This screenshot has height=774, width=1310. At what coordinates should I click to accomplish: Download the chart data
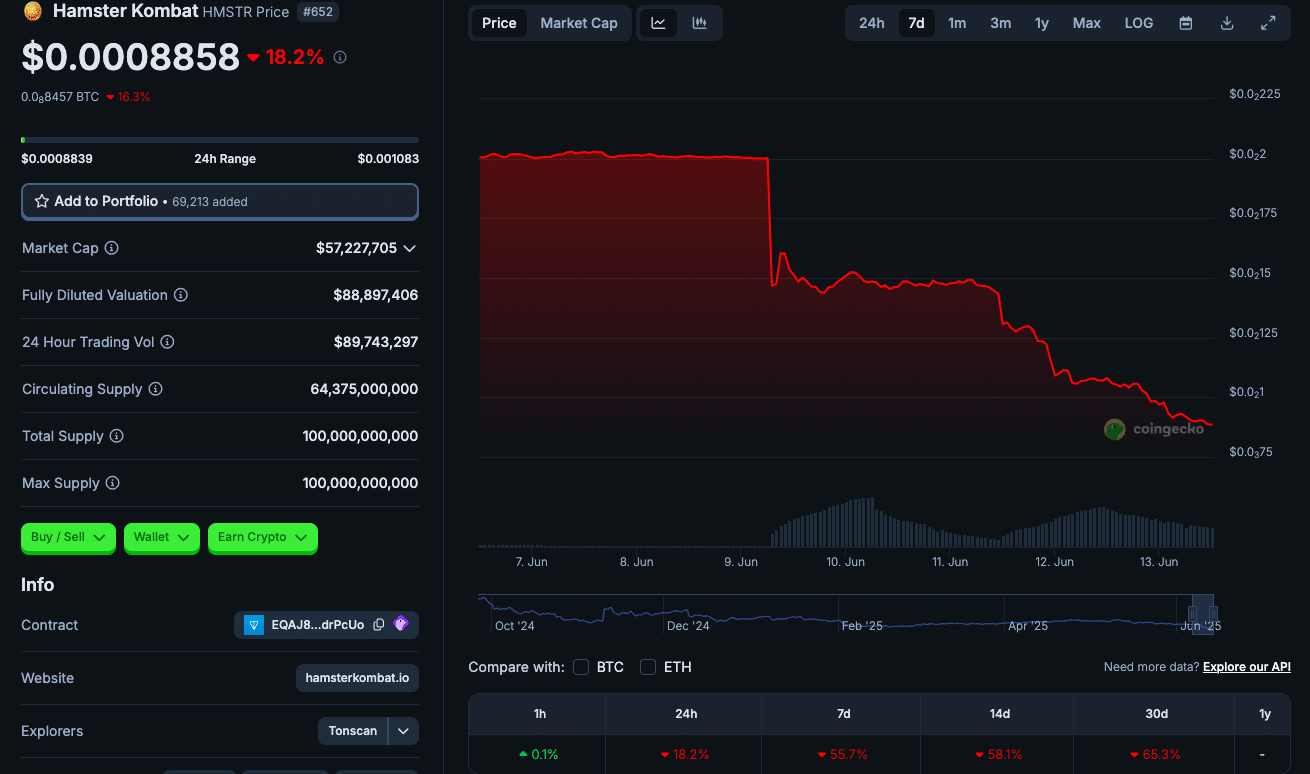[1227, 23]
